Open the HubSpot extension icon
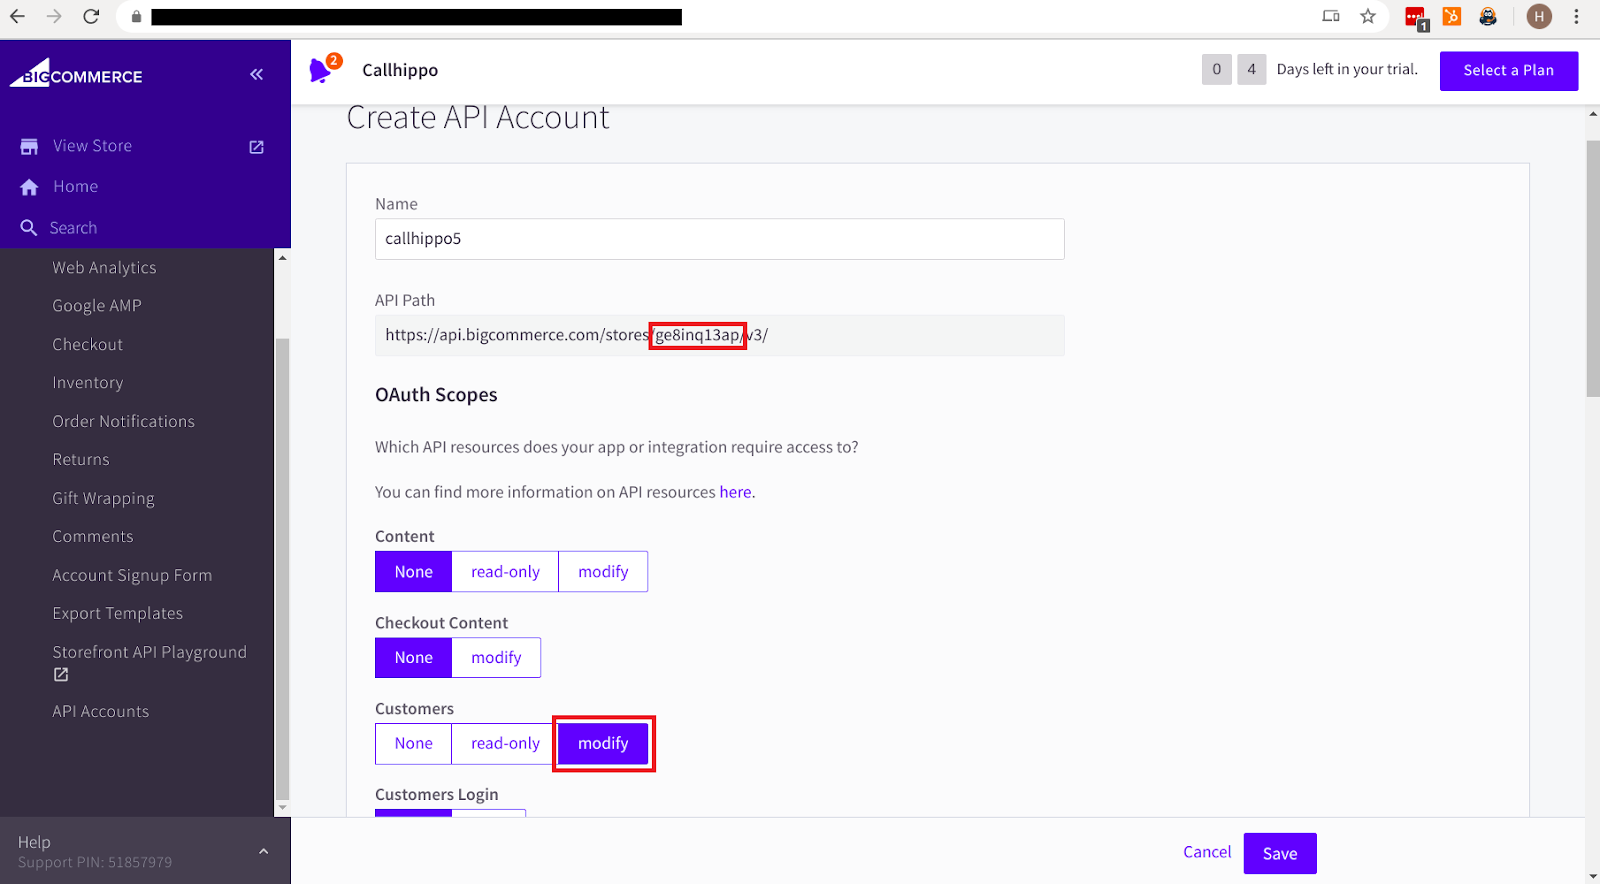Viewport: 1600px width, 884px height. pos(1452,16)
